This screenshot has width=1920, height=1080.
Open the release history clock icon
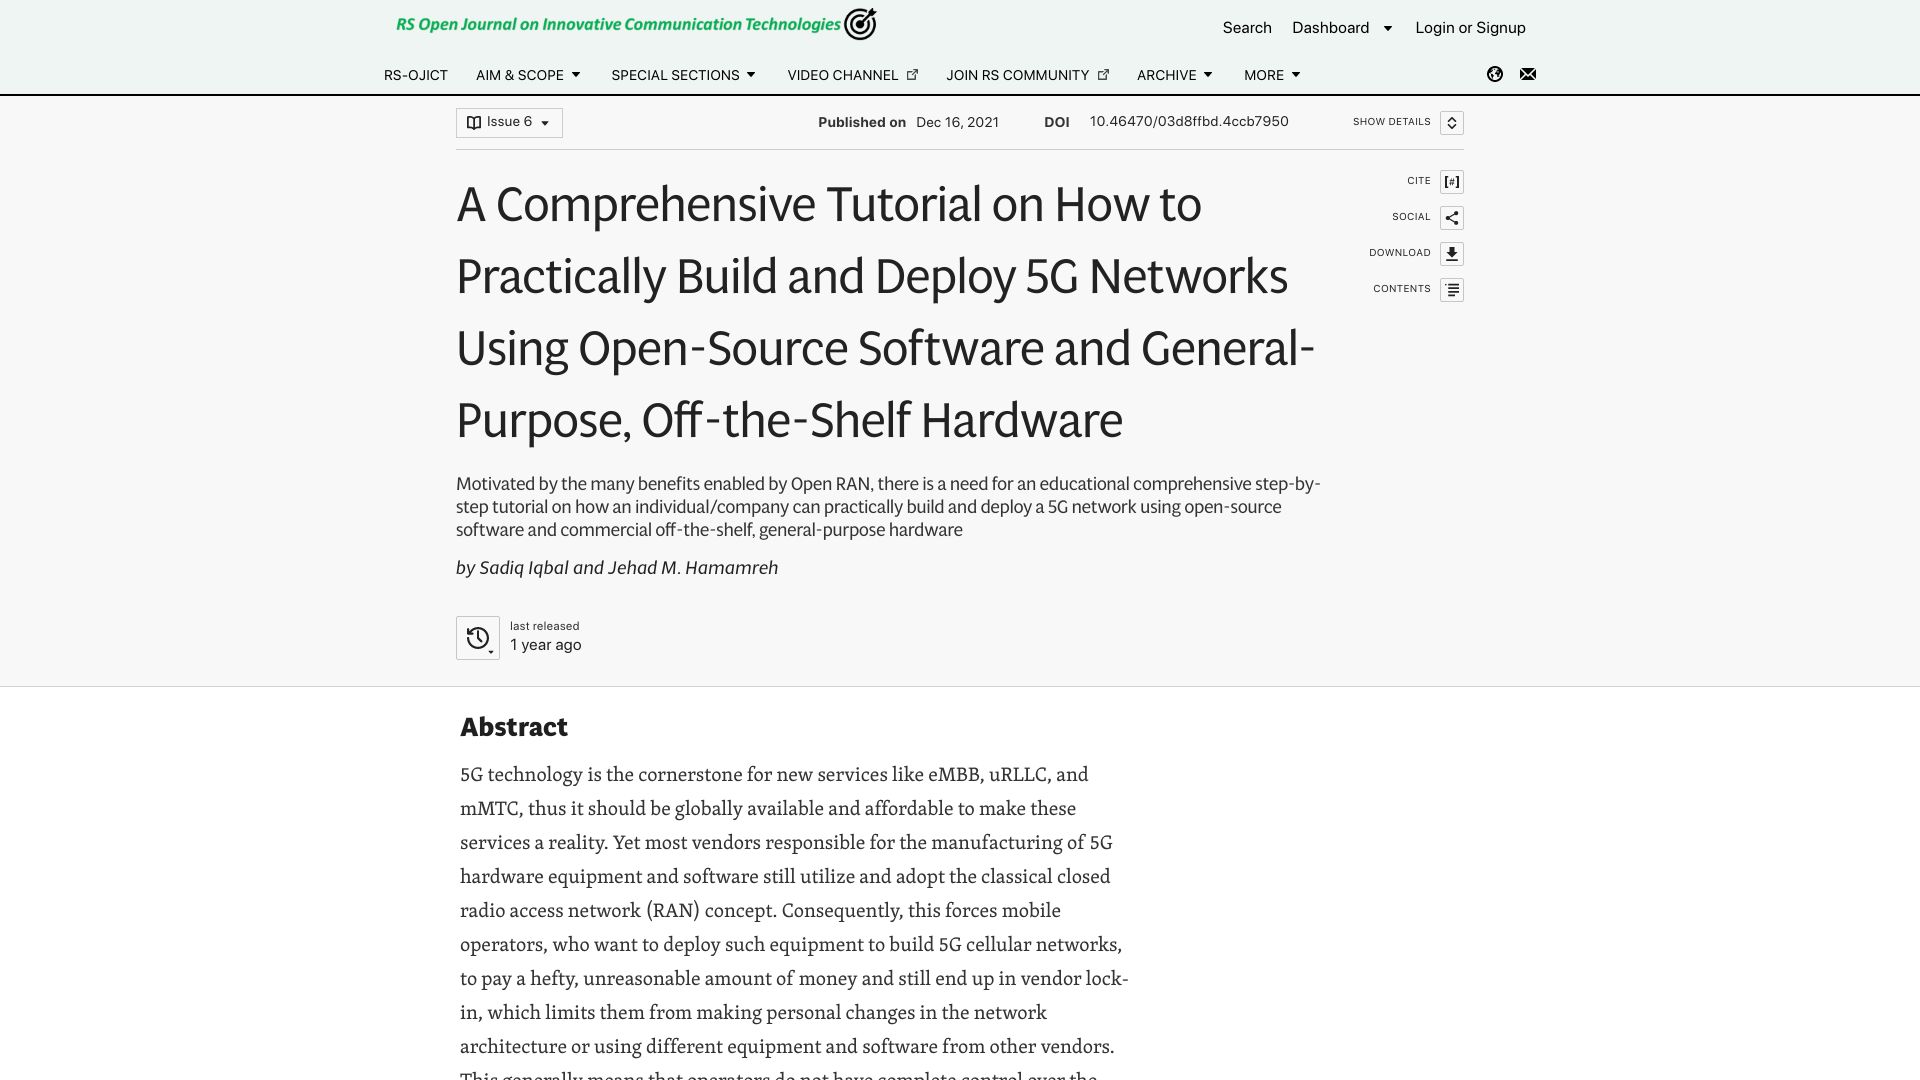click(478, 638)
